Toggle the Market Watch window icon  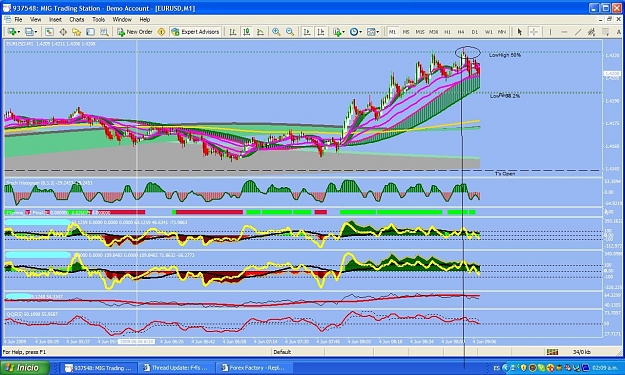(49, 32)
